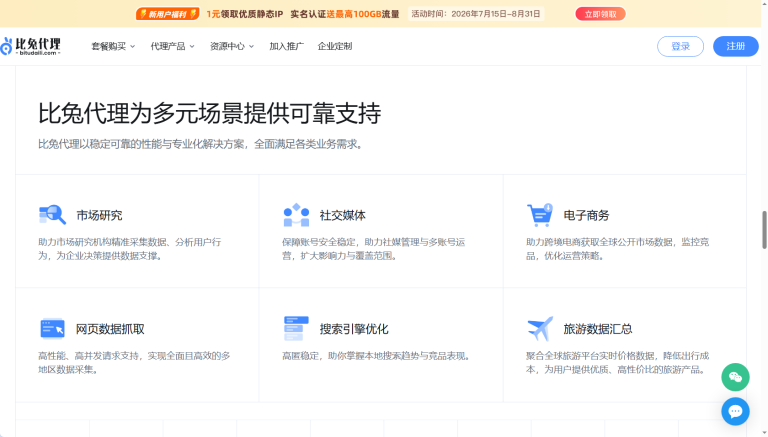Click the 网页数据抓取 browser icon
768x437 pixels.
[x=52, y=329]
